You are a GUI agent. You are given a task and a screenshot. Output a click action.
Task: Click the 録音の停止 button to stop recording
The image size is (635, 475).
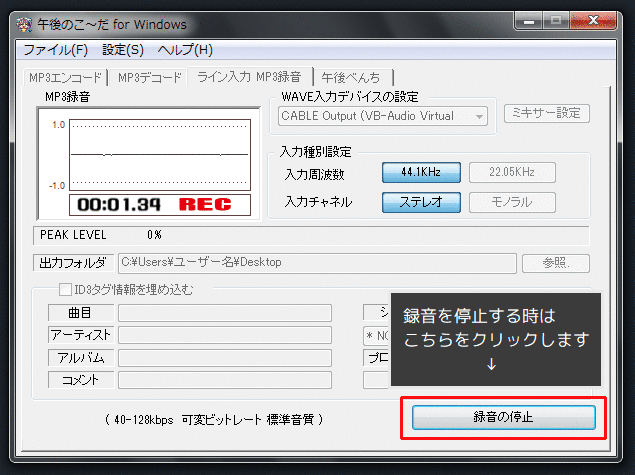click(x=503, y=416)
